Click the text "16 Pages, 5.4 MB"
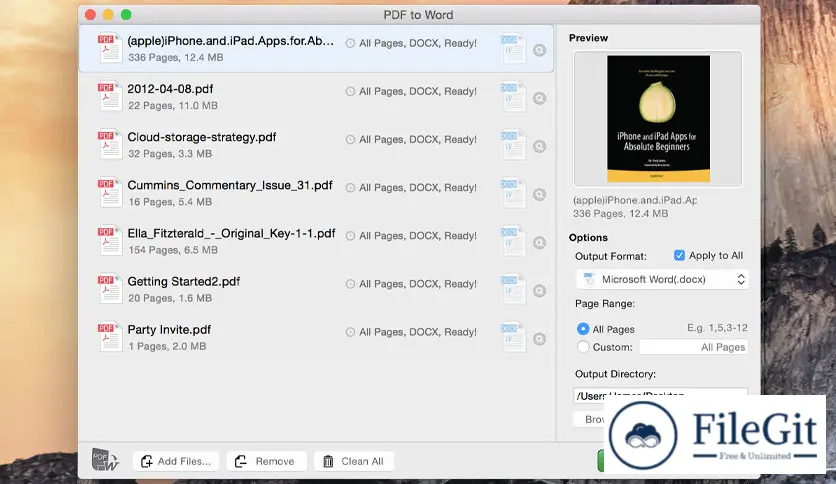This screenshot has height=484, width=836. pos(170,202)
